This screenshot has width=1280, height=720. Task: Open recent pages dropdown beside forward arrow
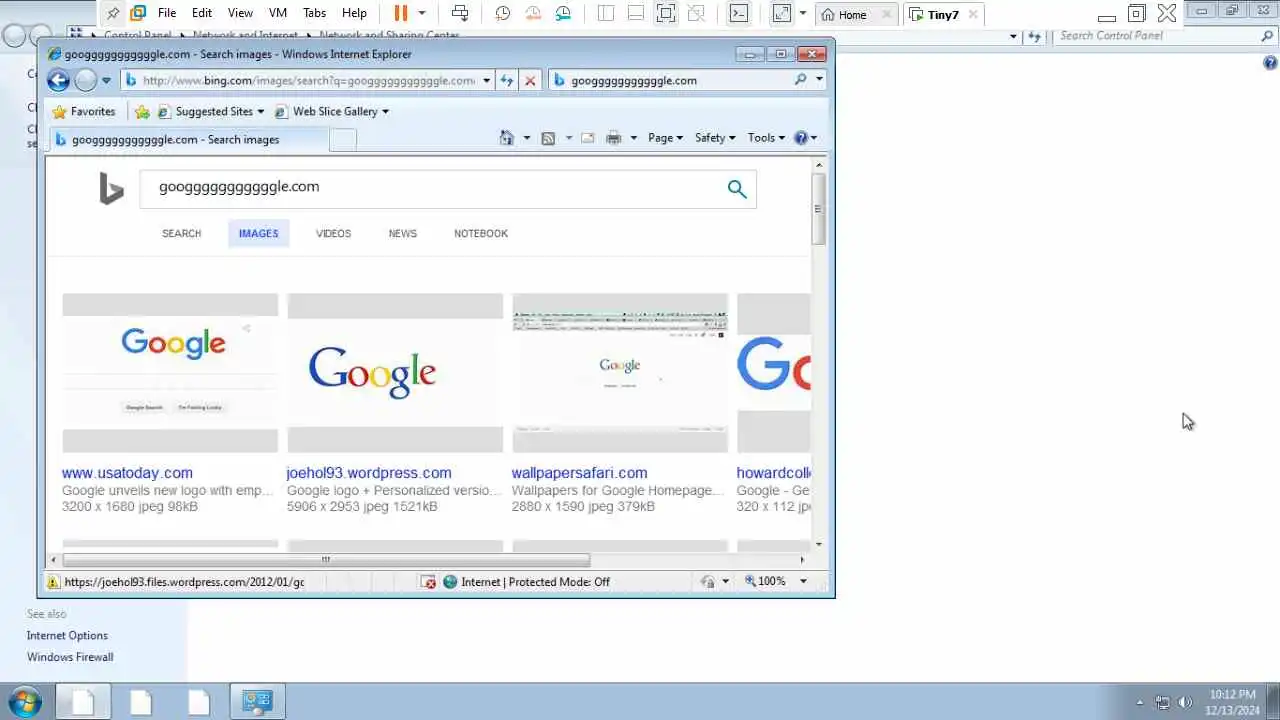106,81
